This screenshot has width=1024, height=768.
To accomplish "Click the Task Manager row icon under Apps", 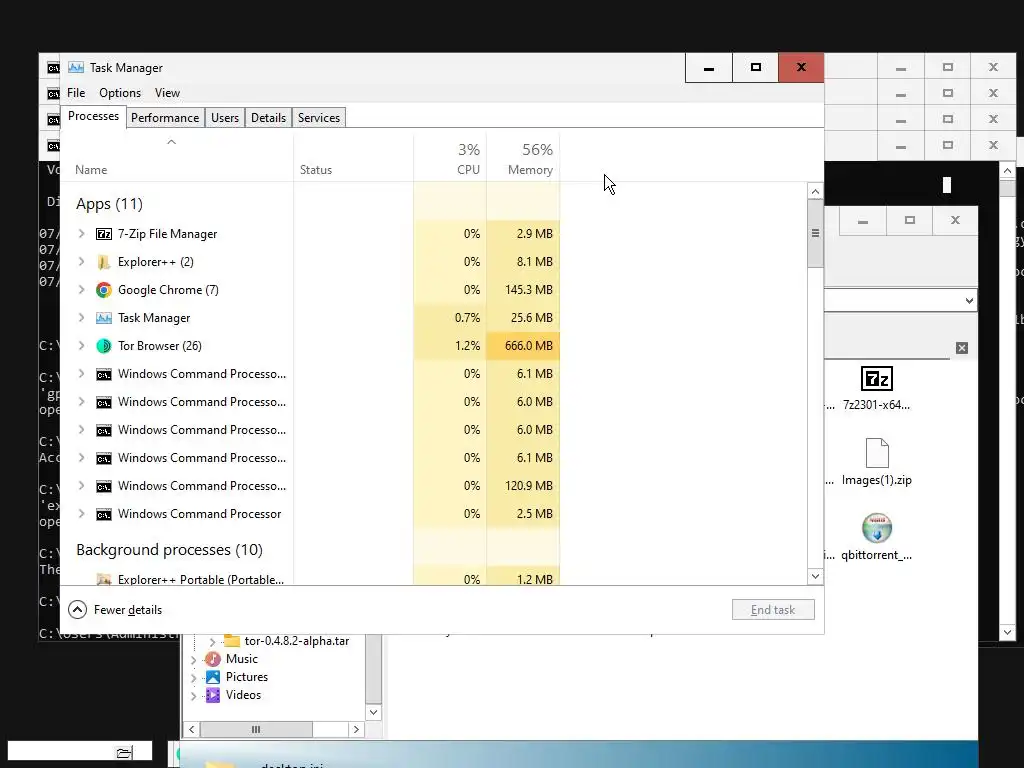I will tap(104, 318).
